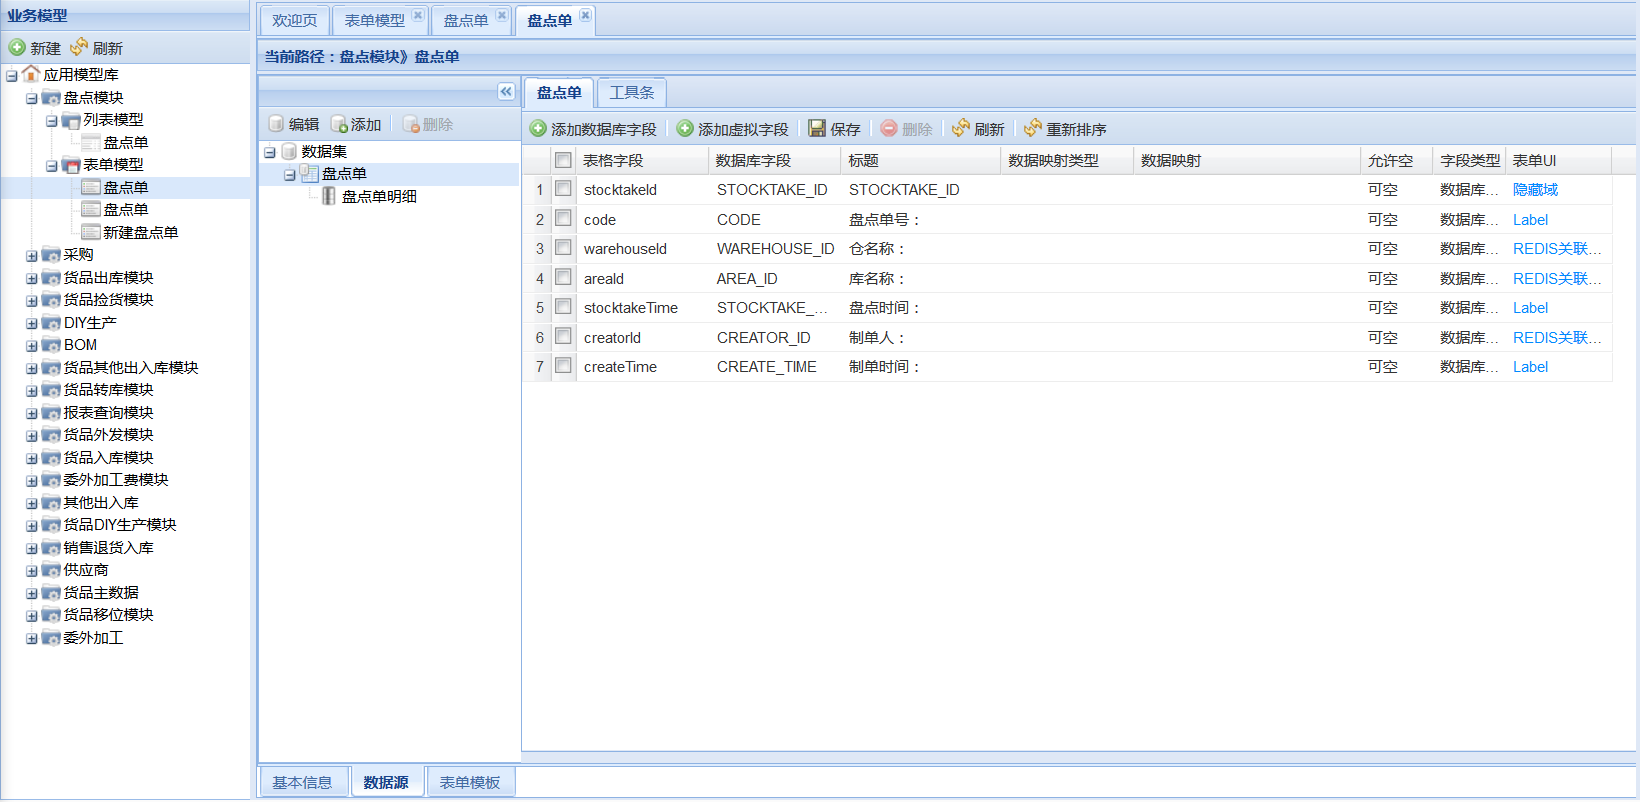The width and height of the screenshot is (1640, 802).
Task: Click the 重新排序 icon
Action: pos(1033,129)
